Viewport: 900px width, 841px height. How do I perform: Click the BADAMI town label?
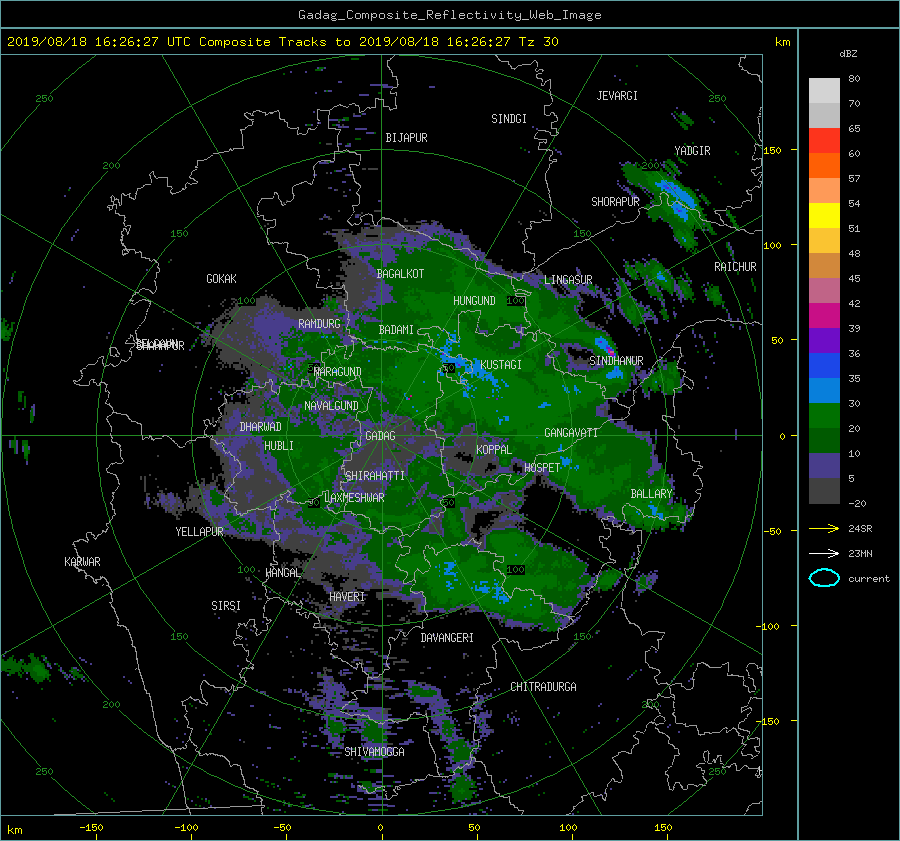396,330
